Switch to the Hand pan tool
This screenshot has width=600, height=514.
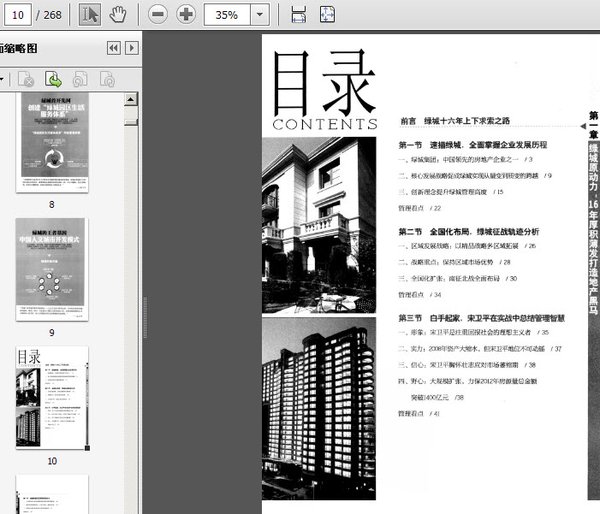tap(118, 14)
